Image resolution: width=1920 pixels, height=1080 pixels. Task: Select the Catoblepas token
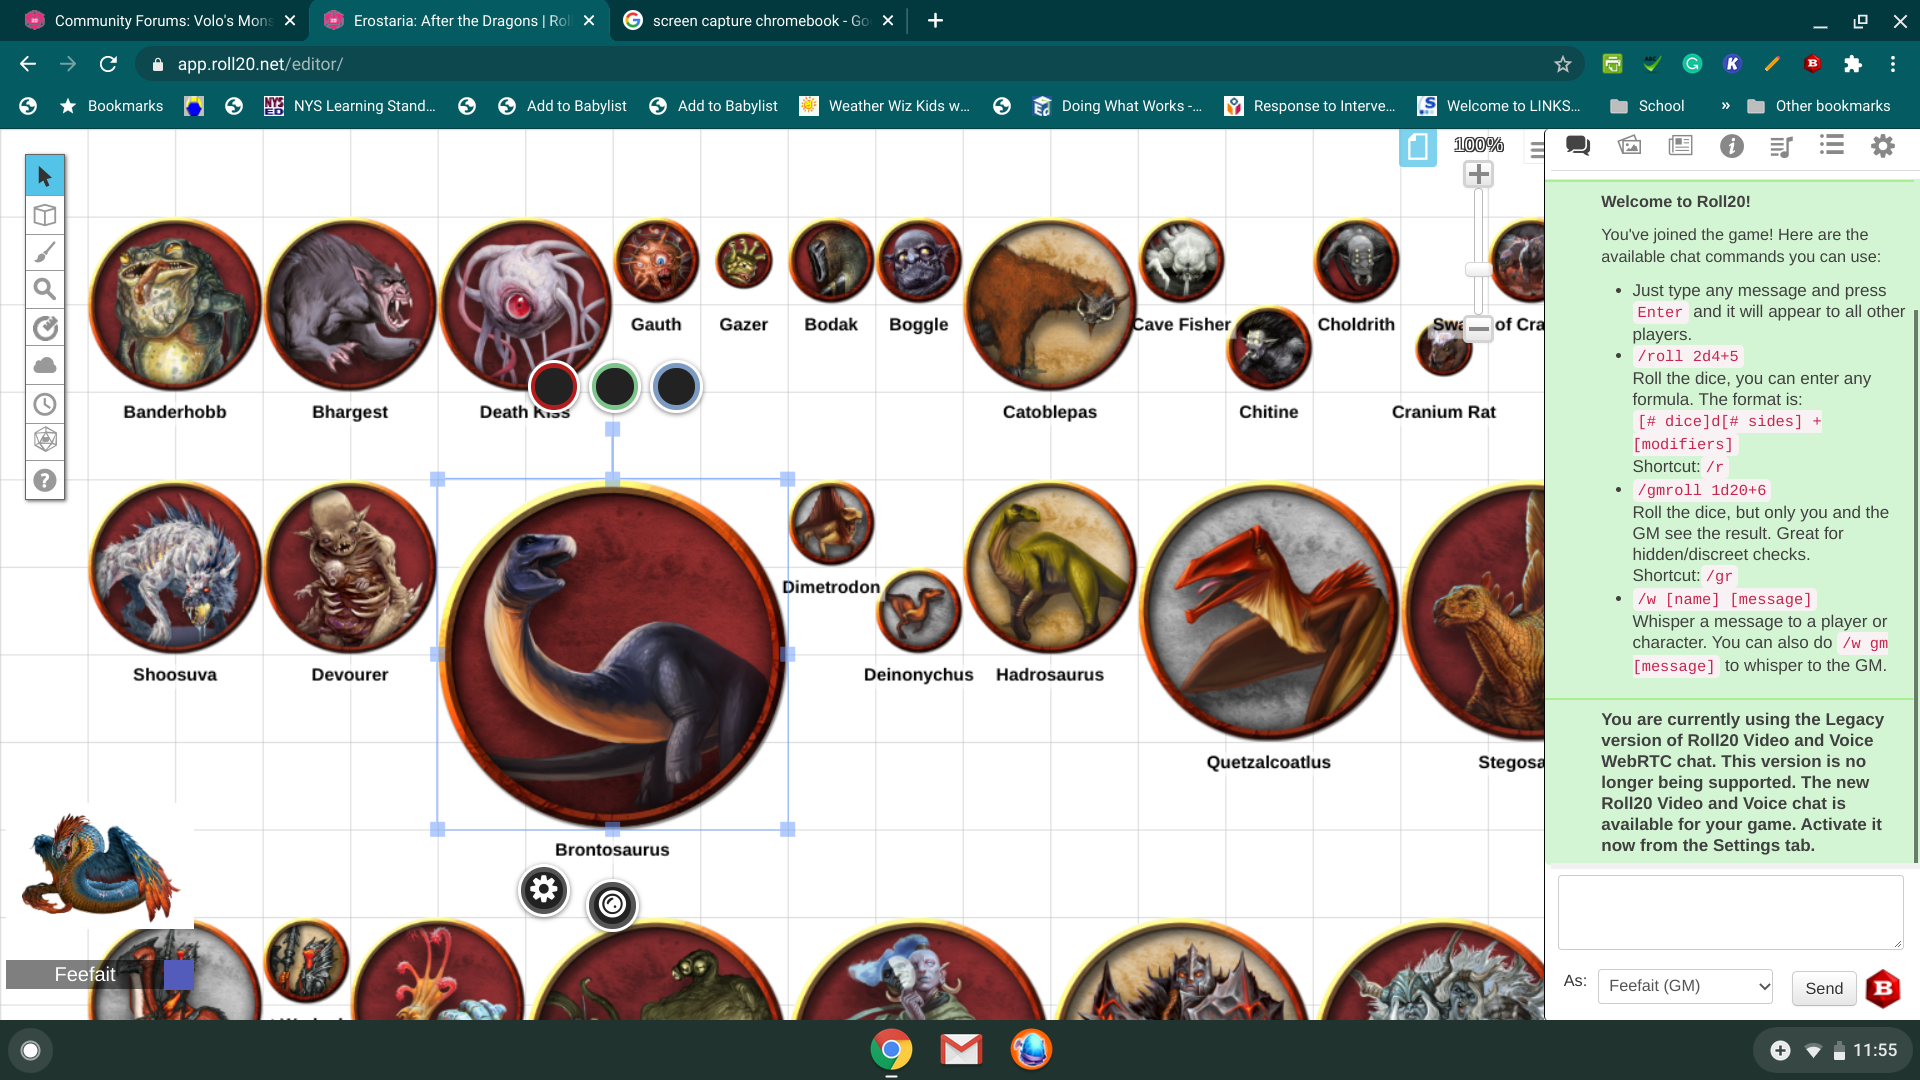click(1050, 304)
